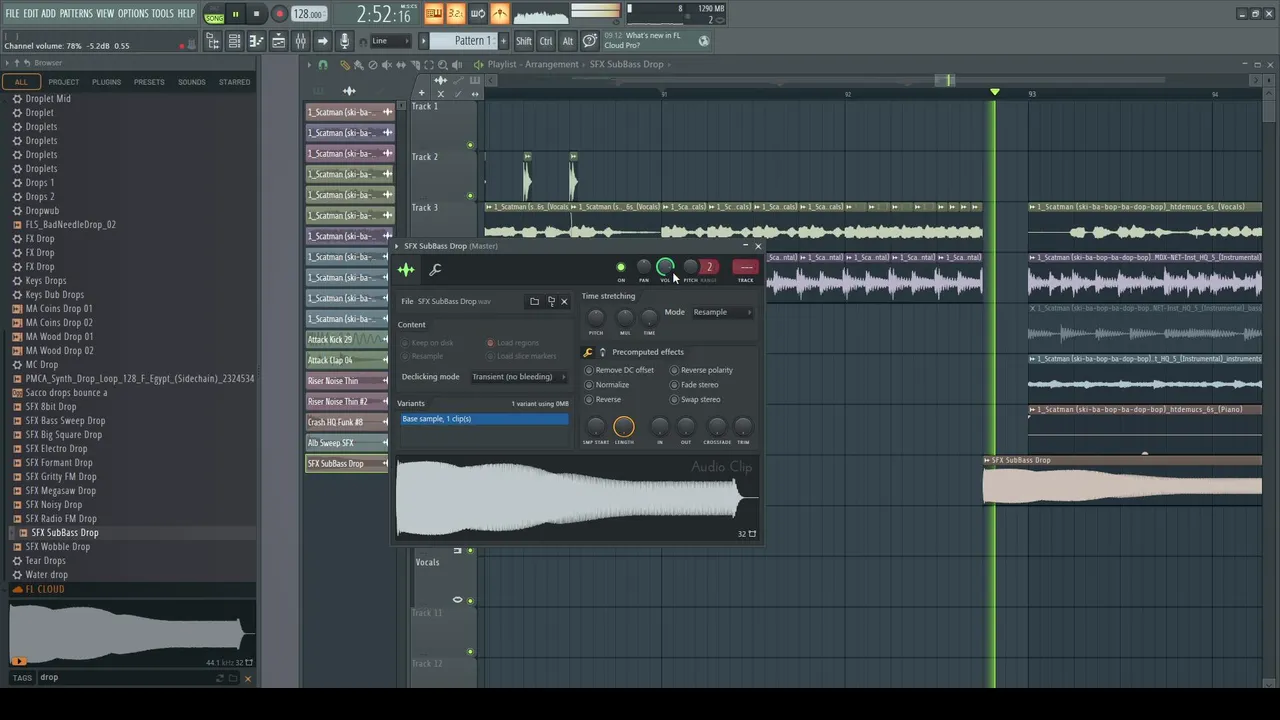Open the mixer TRACK selector in sampler
The image size is (1280, 720).
pyautogui.click(x=745, y=267)
